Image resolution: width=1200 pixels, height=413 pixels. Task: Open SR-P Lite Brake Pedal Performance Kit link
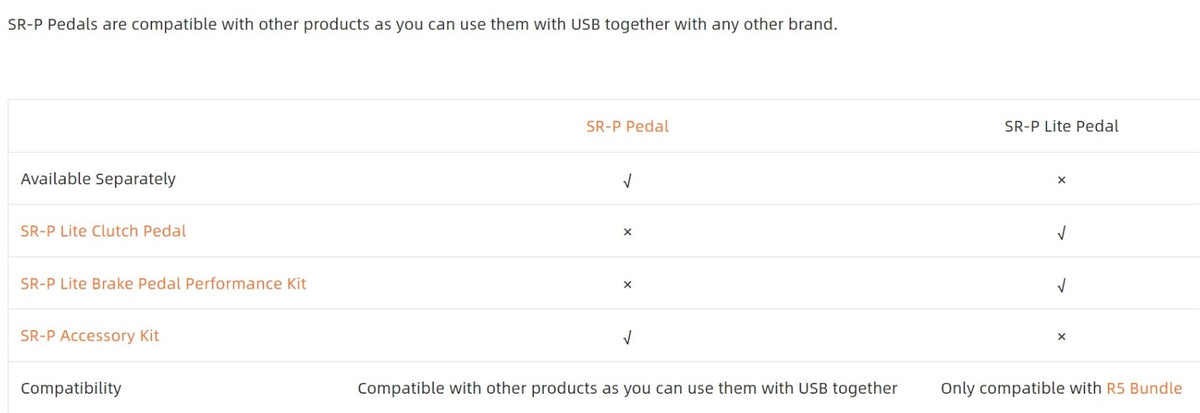(163, 284)
